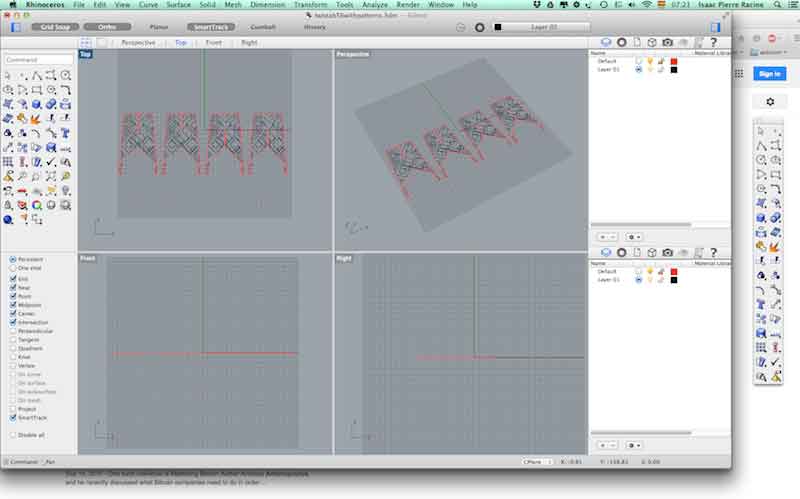Open the Top viewport title menu
Viewport: 800px width, 499px height.
pyautogui.click(x=85, y=54)
